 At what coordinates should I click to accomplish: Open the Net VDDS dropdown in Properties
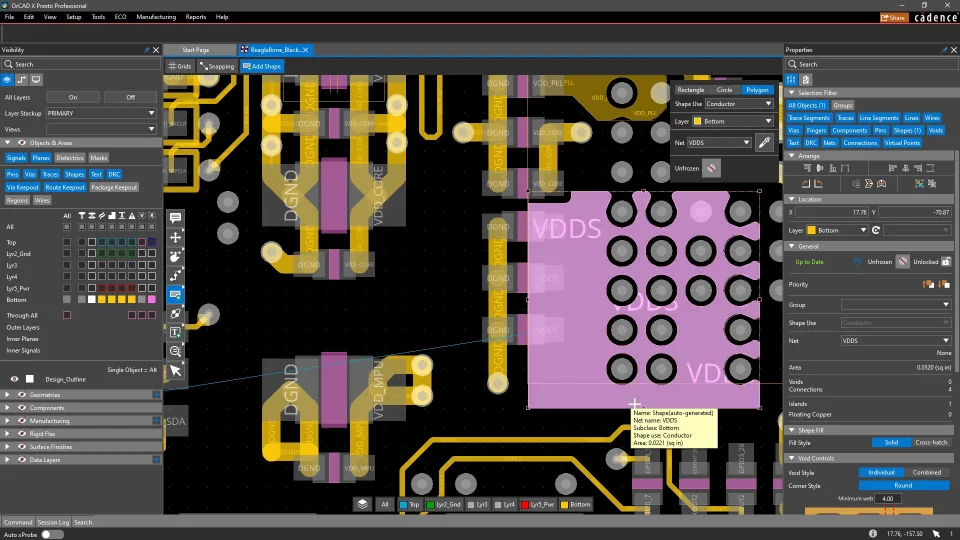pyautogui.click(x=896, y=340)
